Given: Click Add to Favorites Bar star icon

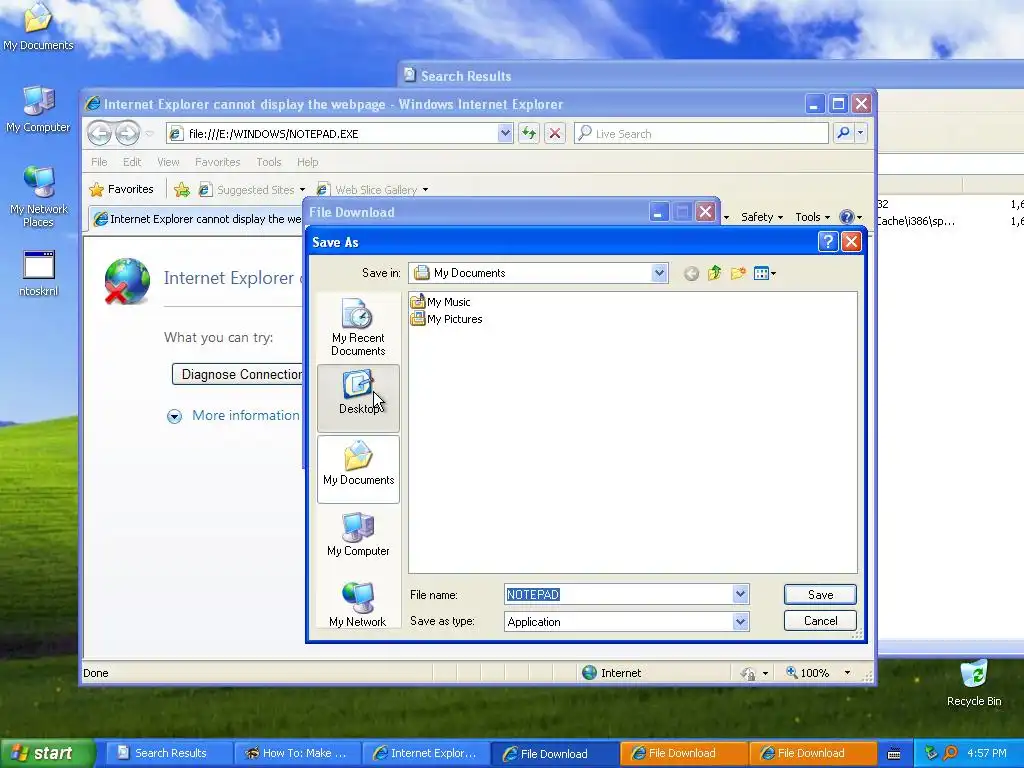Looking at the screenshot, I should 182,190.
